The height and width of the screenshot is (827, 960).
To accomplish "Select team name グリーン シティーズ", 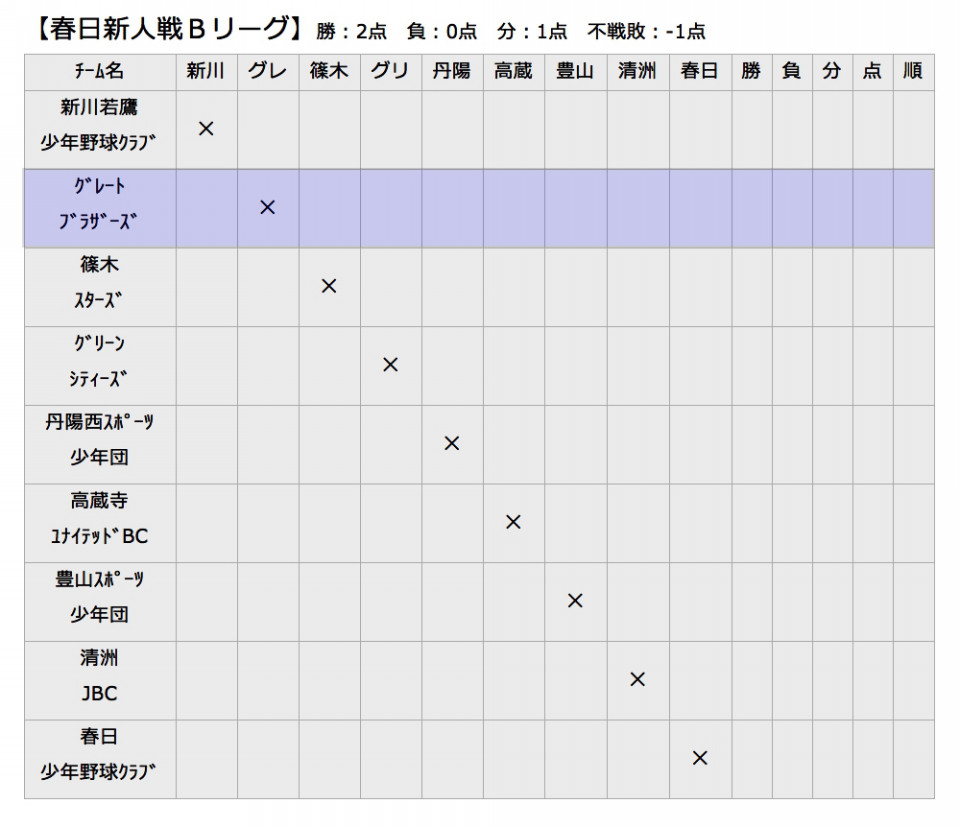I will click(x=99, y=361).
